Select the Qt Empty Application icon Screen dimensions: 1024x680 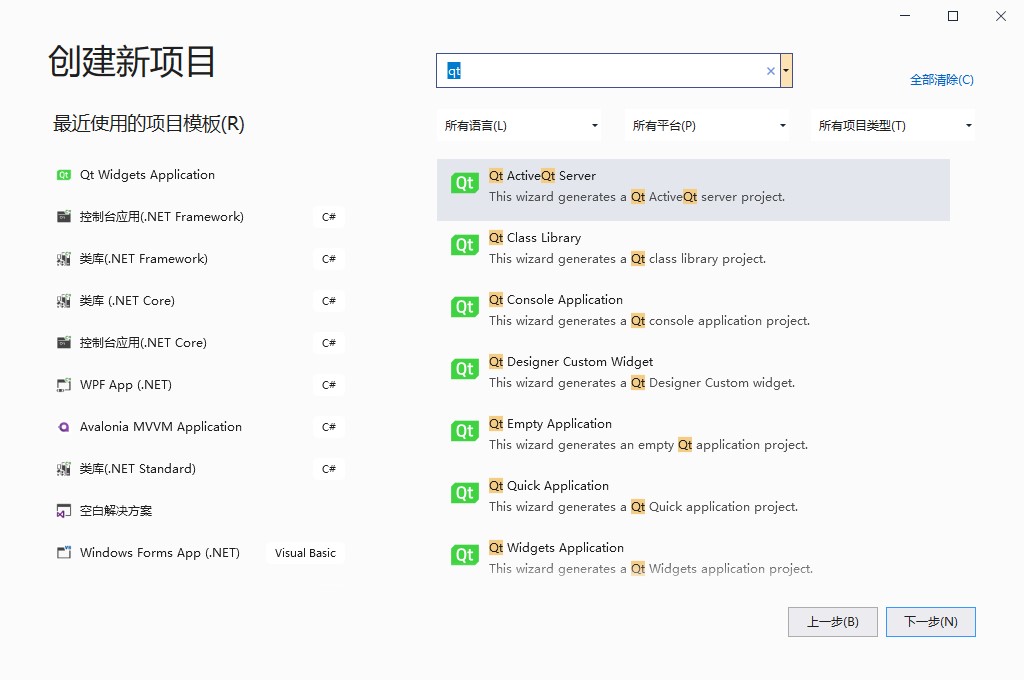(x=463, y=431)
